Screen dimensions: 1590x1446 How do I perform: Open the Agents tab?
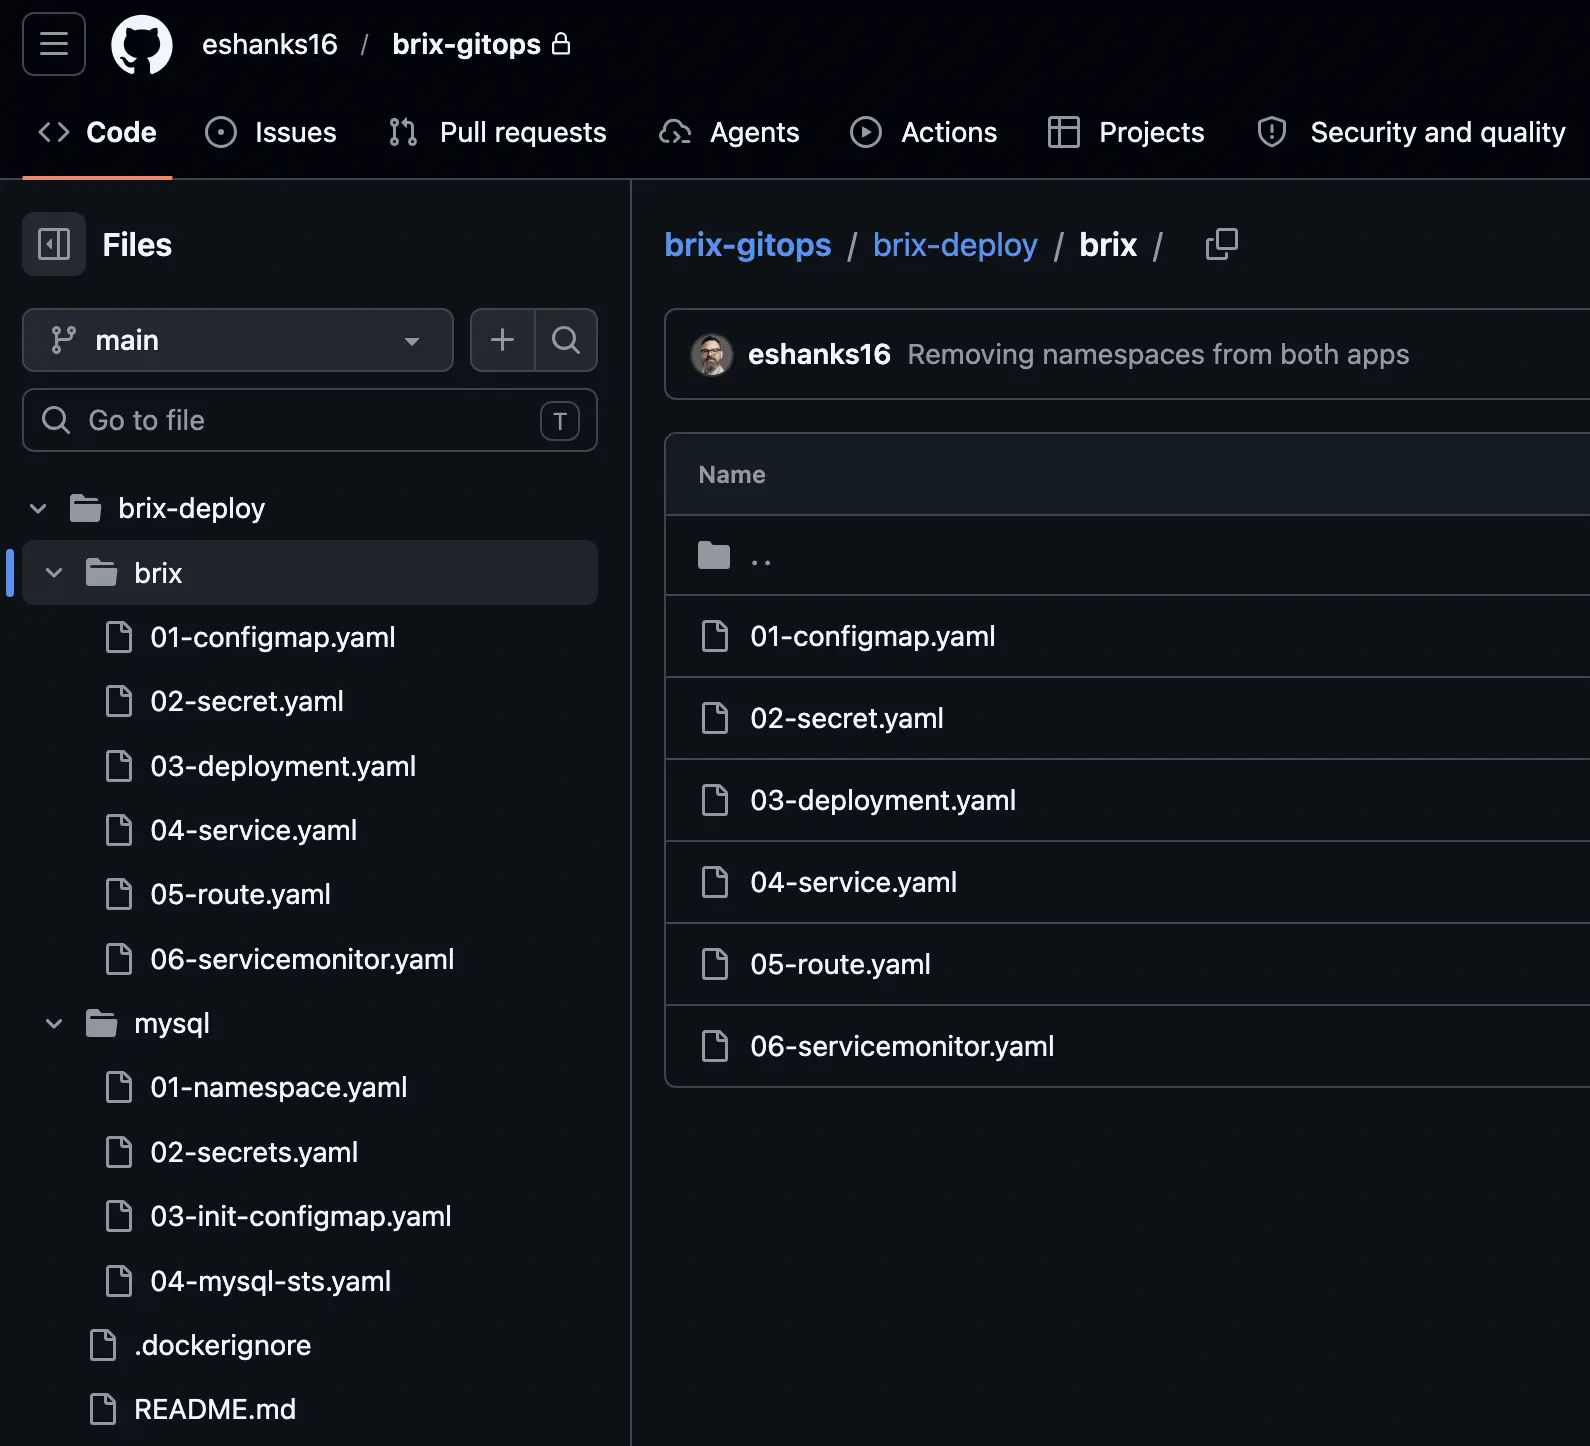tap(729, 132)
